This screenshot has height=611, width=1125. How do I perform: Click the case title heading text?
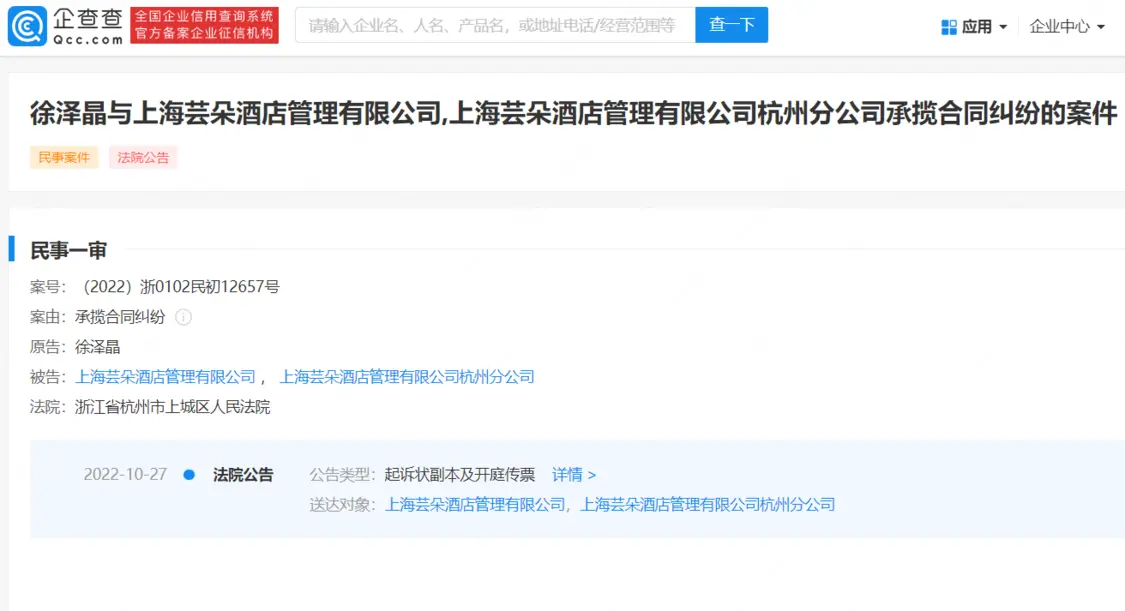click(573, 113)
